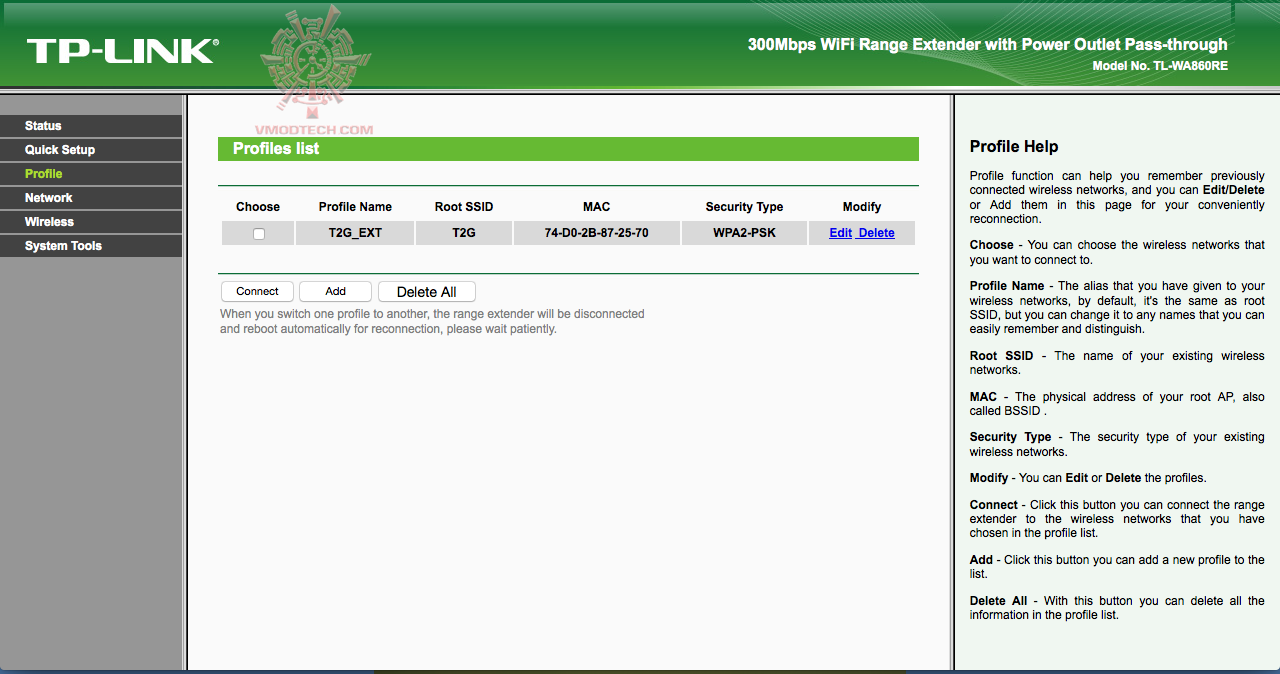1280x674 pixels.
Task: Click the Add profile button
Action: [335, 291]
